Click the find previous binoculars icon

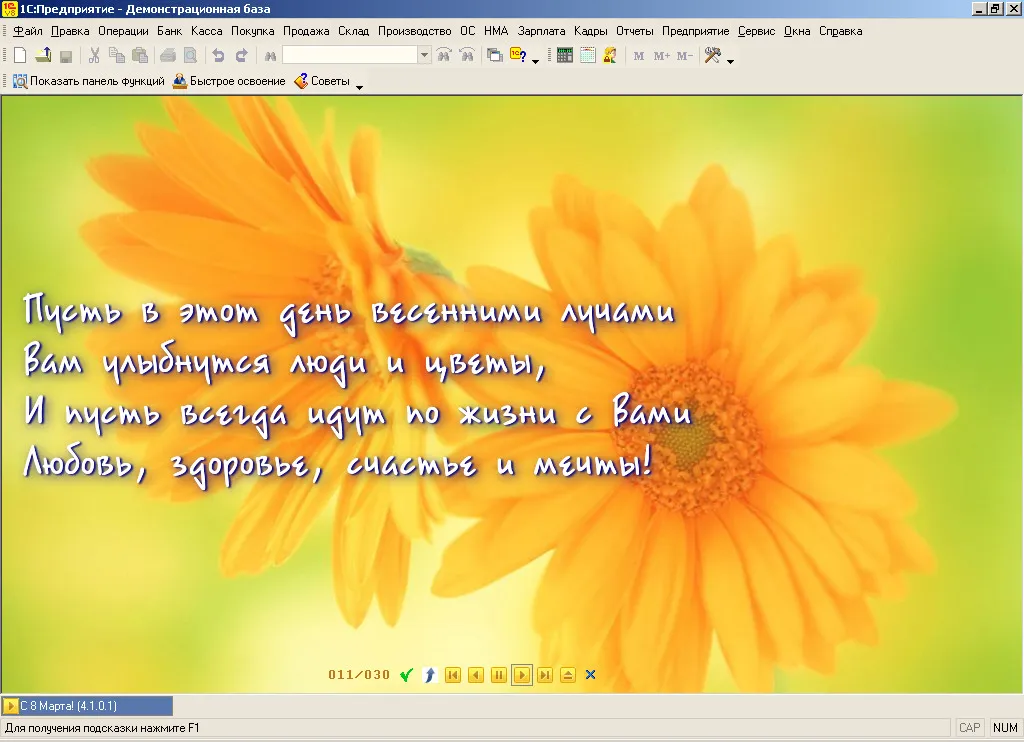click(x=467, y=56)
